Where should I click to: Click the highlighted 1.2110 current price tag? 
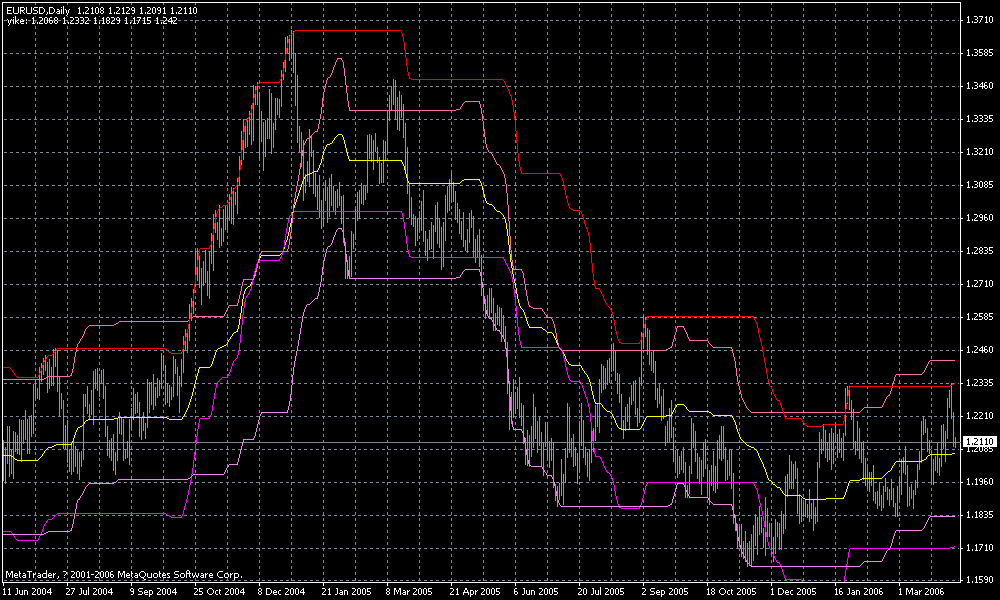pyautogui.click(x=980, y=441)
